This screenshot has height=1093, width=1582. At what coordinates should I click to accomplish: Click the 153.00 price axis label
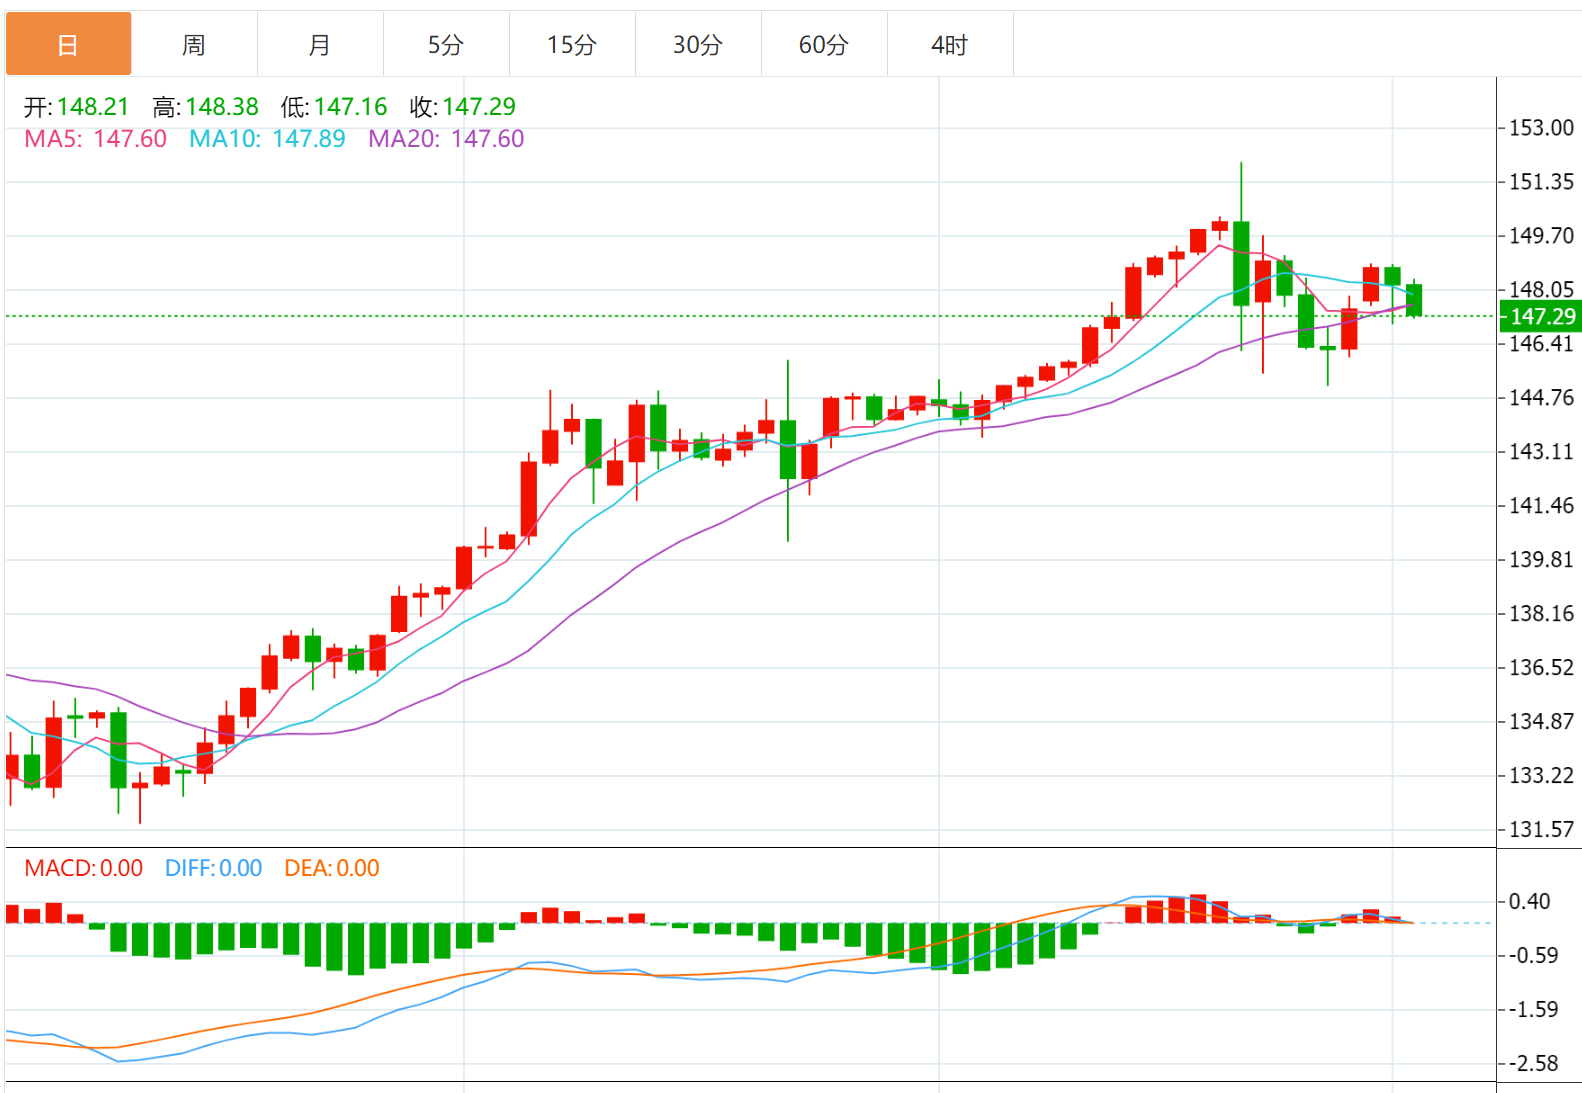coord(1541,128)
